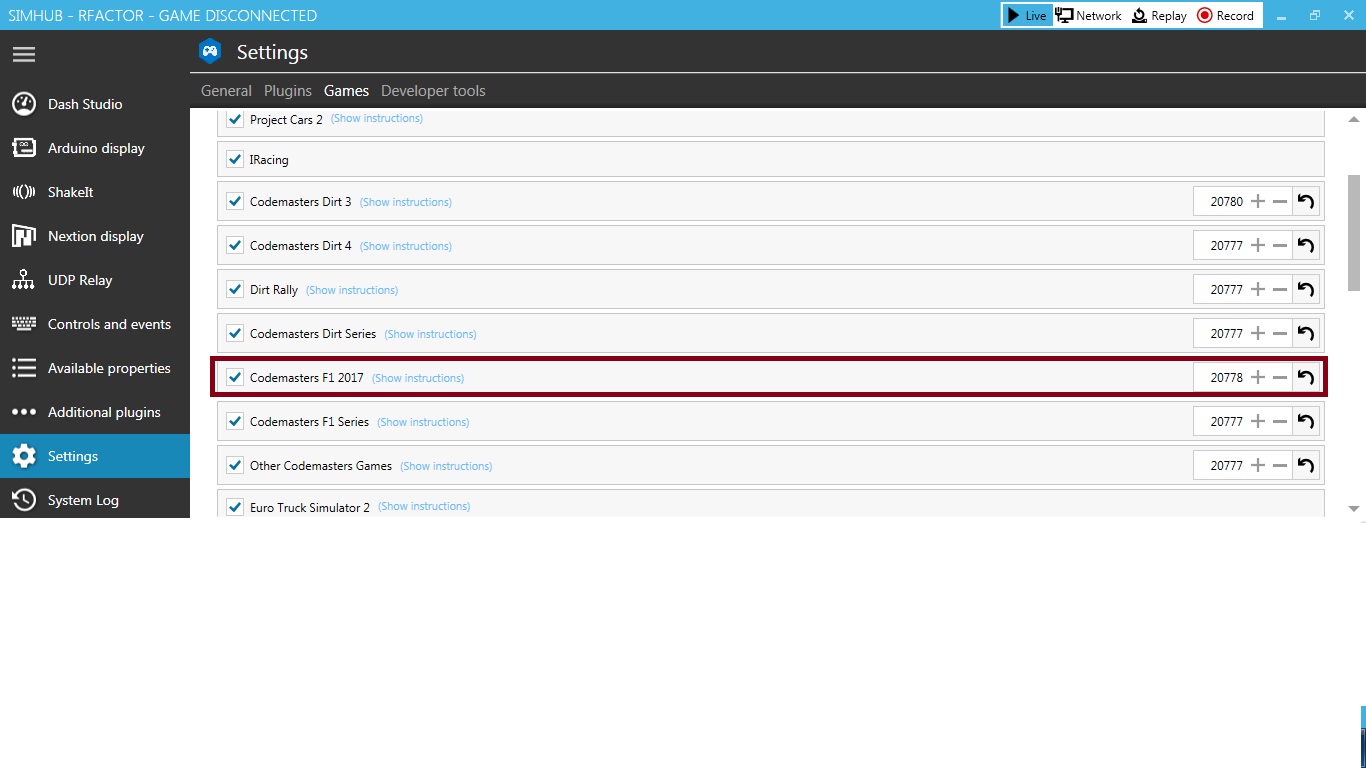Open Controls and events section

click(95, 324)
